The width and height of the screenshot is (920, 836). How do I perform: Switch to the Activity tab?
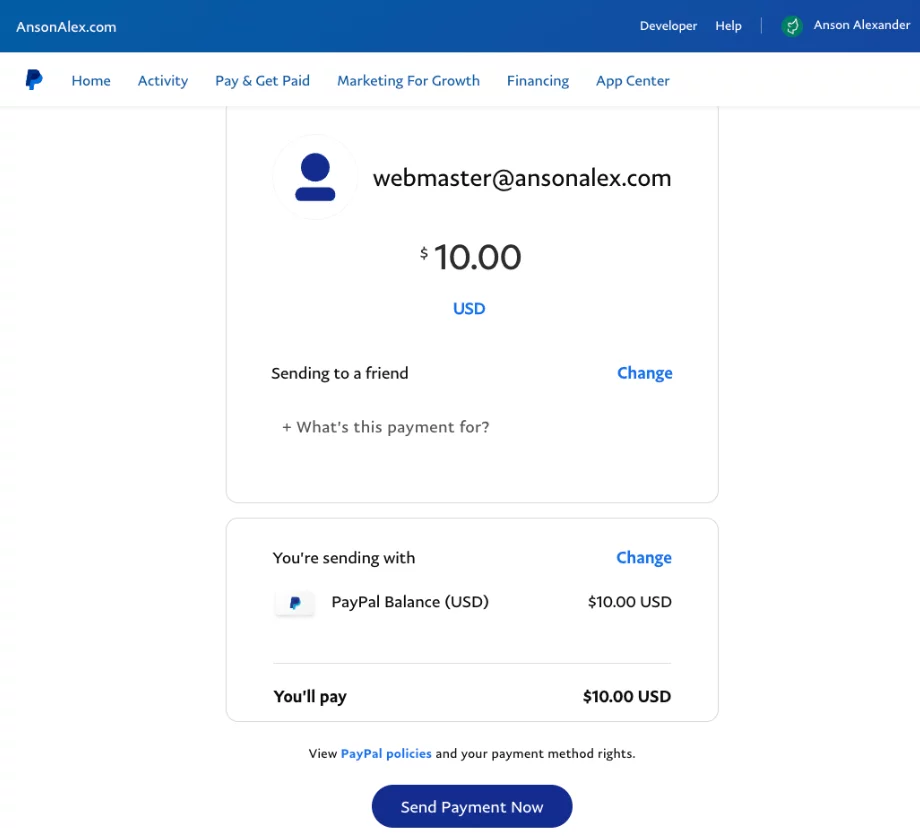(162, 80)
